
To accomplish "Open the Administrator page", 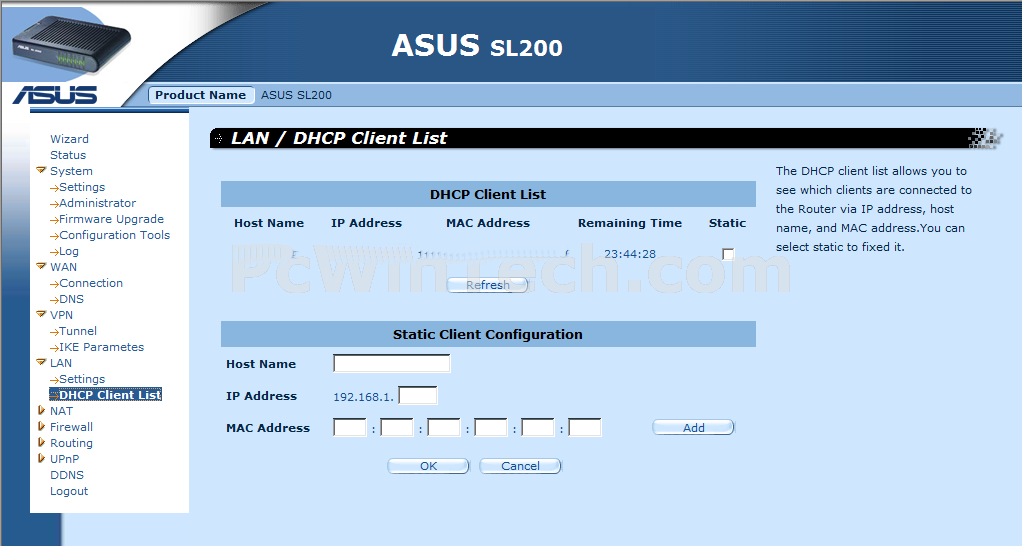I will [97, 203].
